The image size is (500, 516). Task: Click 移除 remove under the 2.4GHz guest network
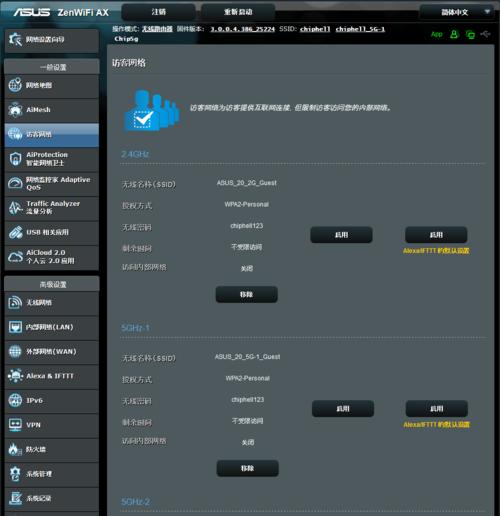click(247, 294)
